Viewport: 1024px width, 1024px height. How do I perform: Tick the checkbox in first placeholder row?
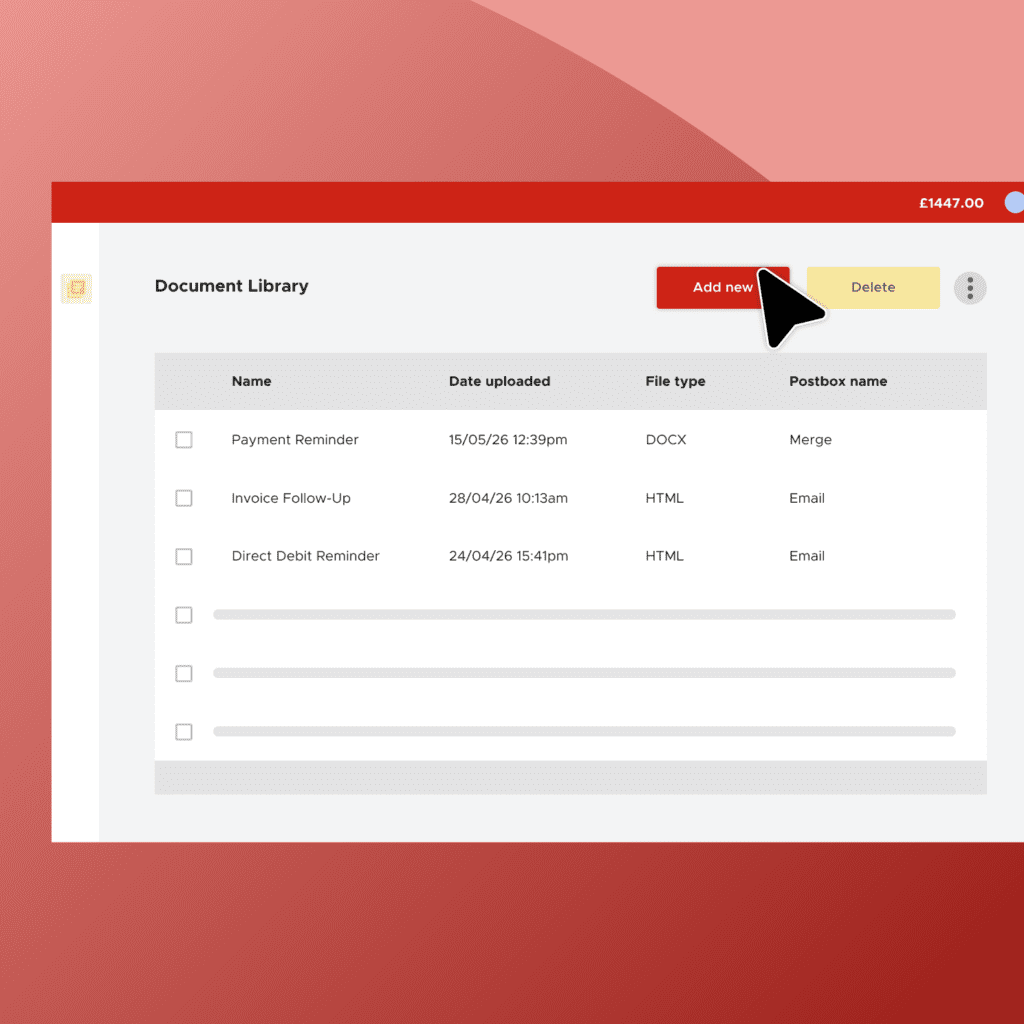tap(184, 615)
